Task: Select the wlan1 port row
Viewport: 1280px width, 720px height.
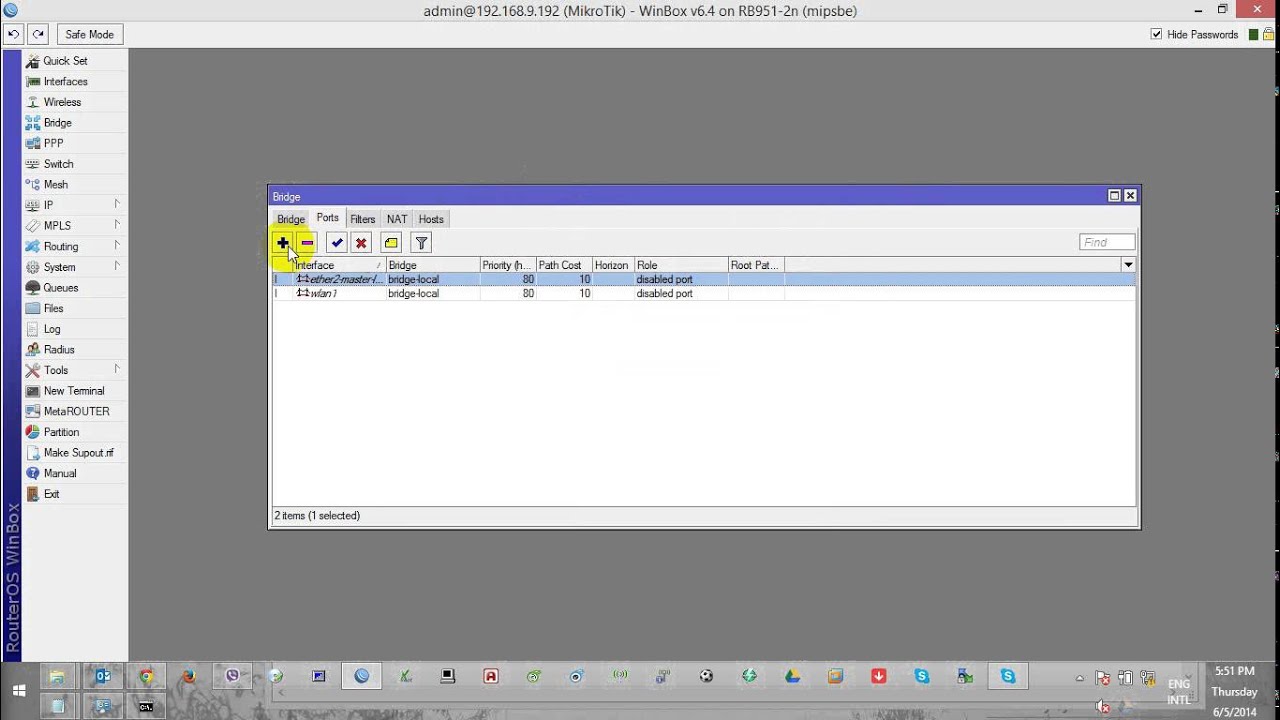Action: pyautogui.click(x=703, y=293)
